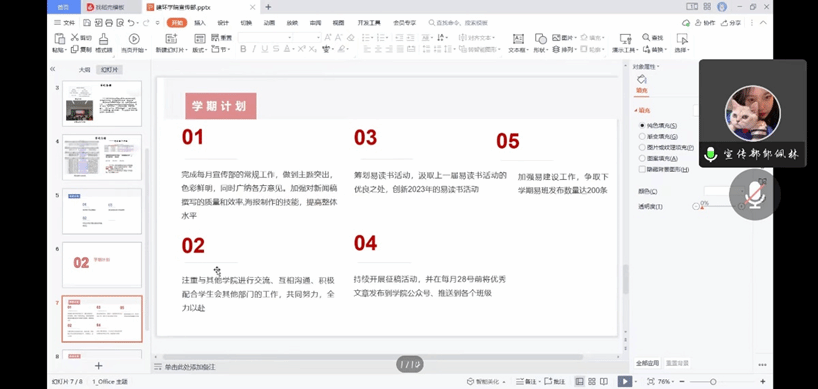Select the Format Painter brush
The height and width of the screenshot is (389, 818).
coord(104,39)
